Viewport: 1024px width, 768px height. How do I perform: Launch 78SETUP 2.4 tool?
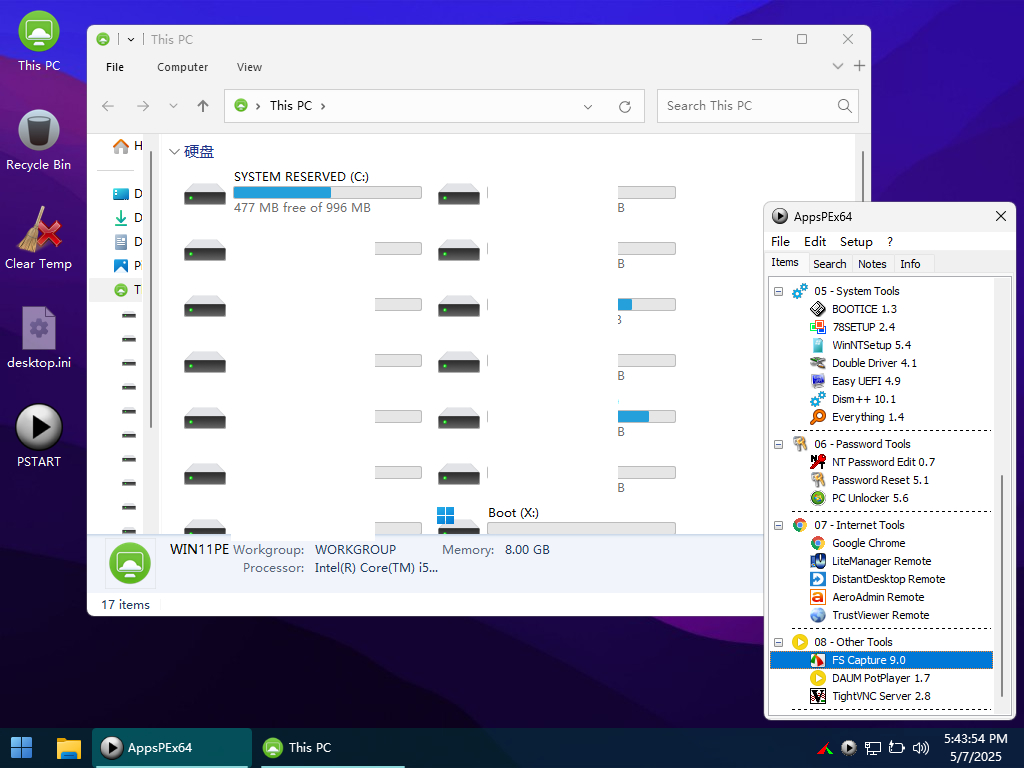[863, 327]
